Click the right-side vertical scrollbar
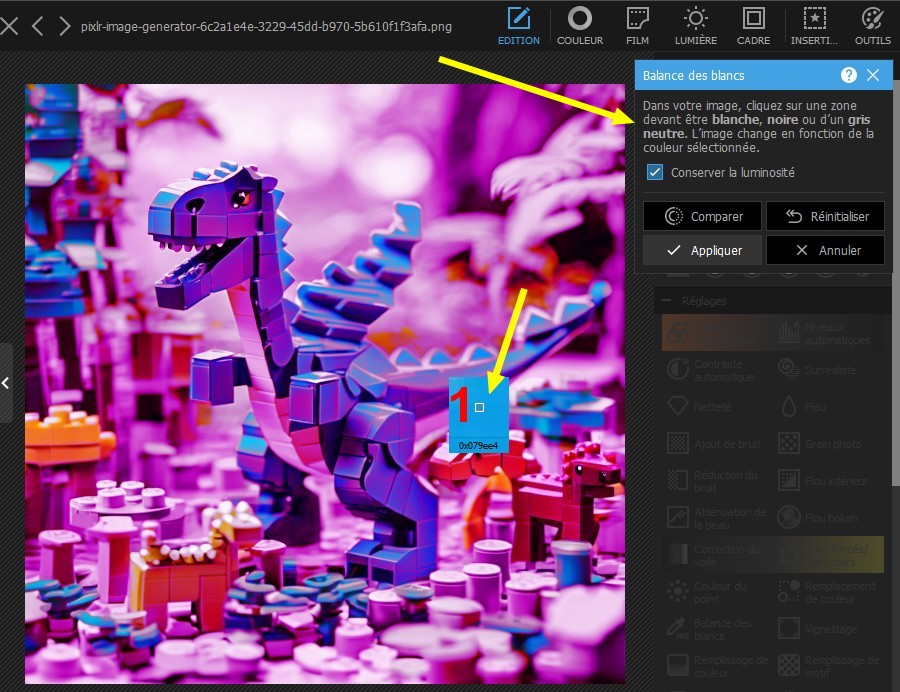 click(x=896, y=281)
